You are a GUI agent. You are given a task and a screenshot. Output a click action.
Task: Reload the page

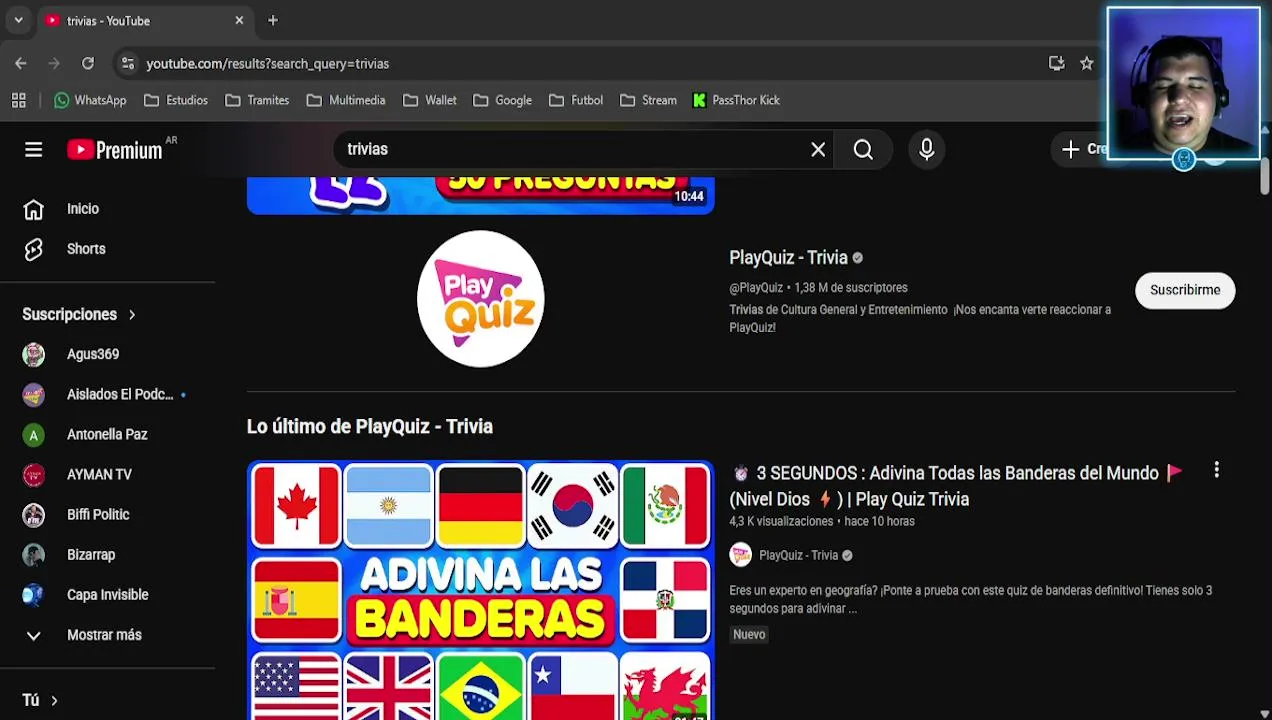coord(88,63)
